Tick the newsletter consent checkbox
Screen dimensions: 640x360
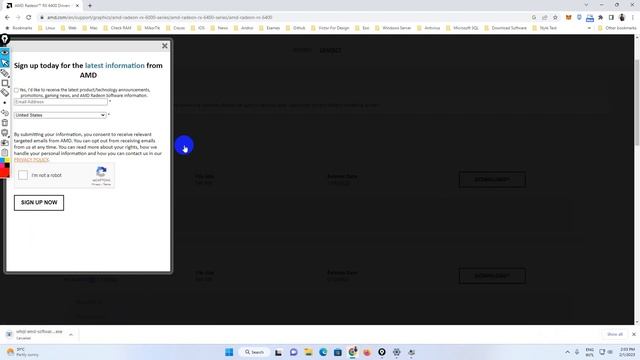(x=16, y=90)
